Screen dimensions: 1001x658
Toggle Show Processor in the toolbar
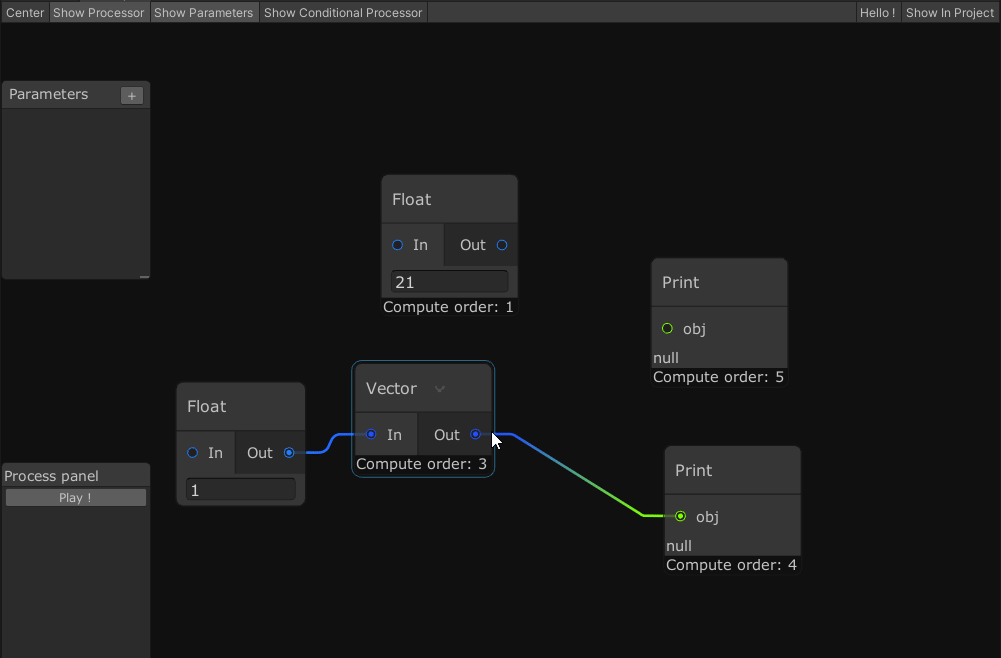(98, 12)
